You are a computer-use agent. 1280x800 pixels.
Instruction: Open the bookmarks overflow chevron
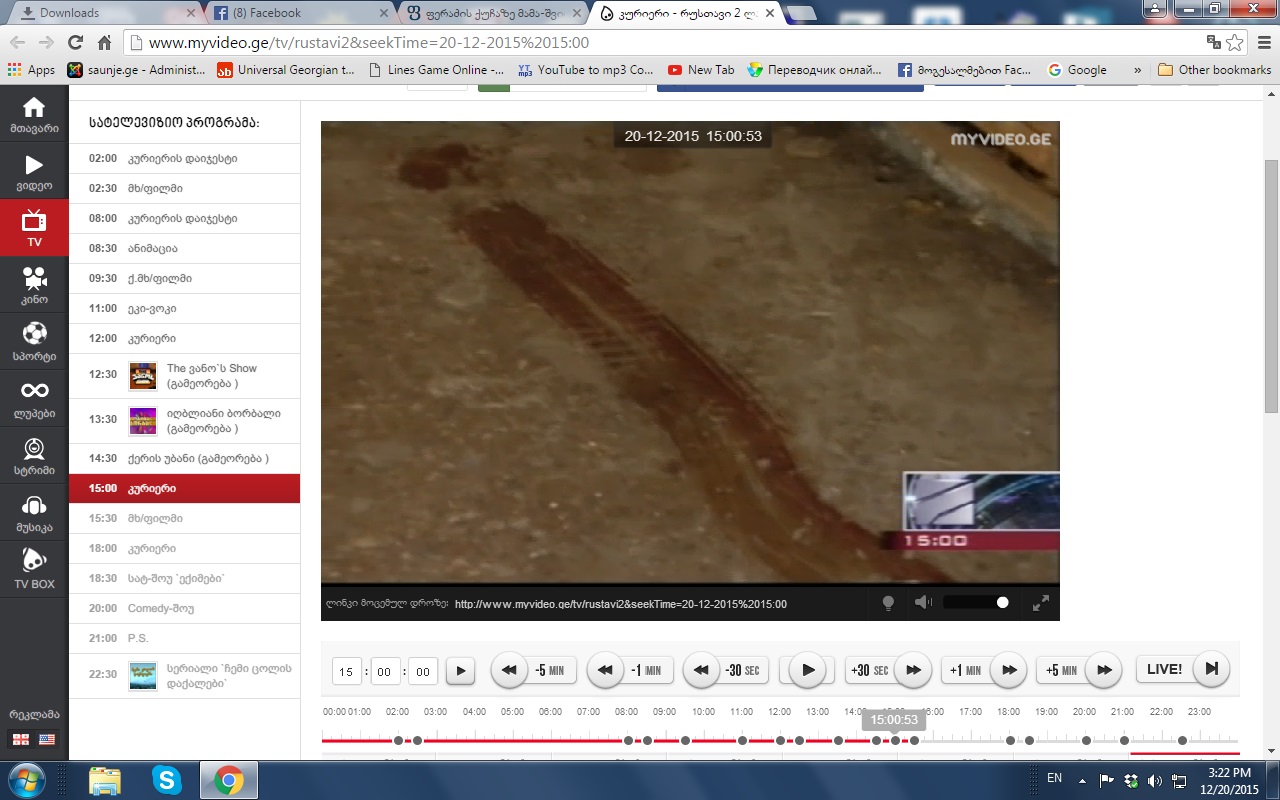[1137, 70]
